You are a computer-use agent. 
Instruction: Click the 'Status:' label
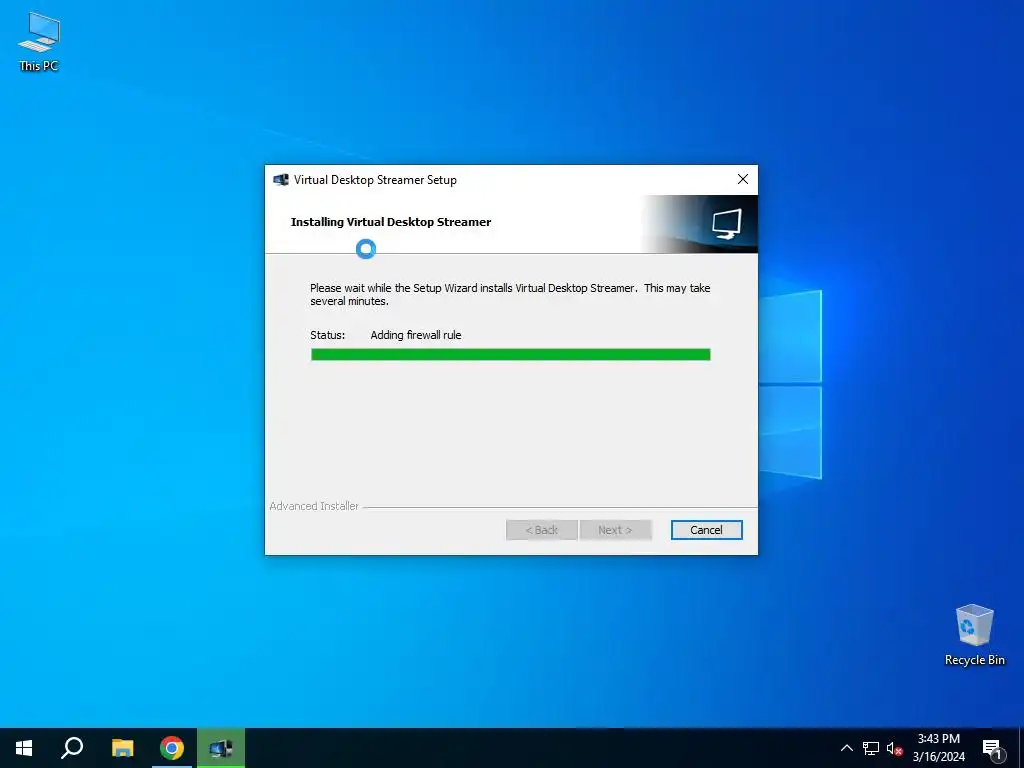pyautogui.click(x=327, y=335)
